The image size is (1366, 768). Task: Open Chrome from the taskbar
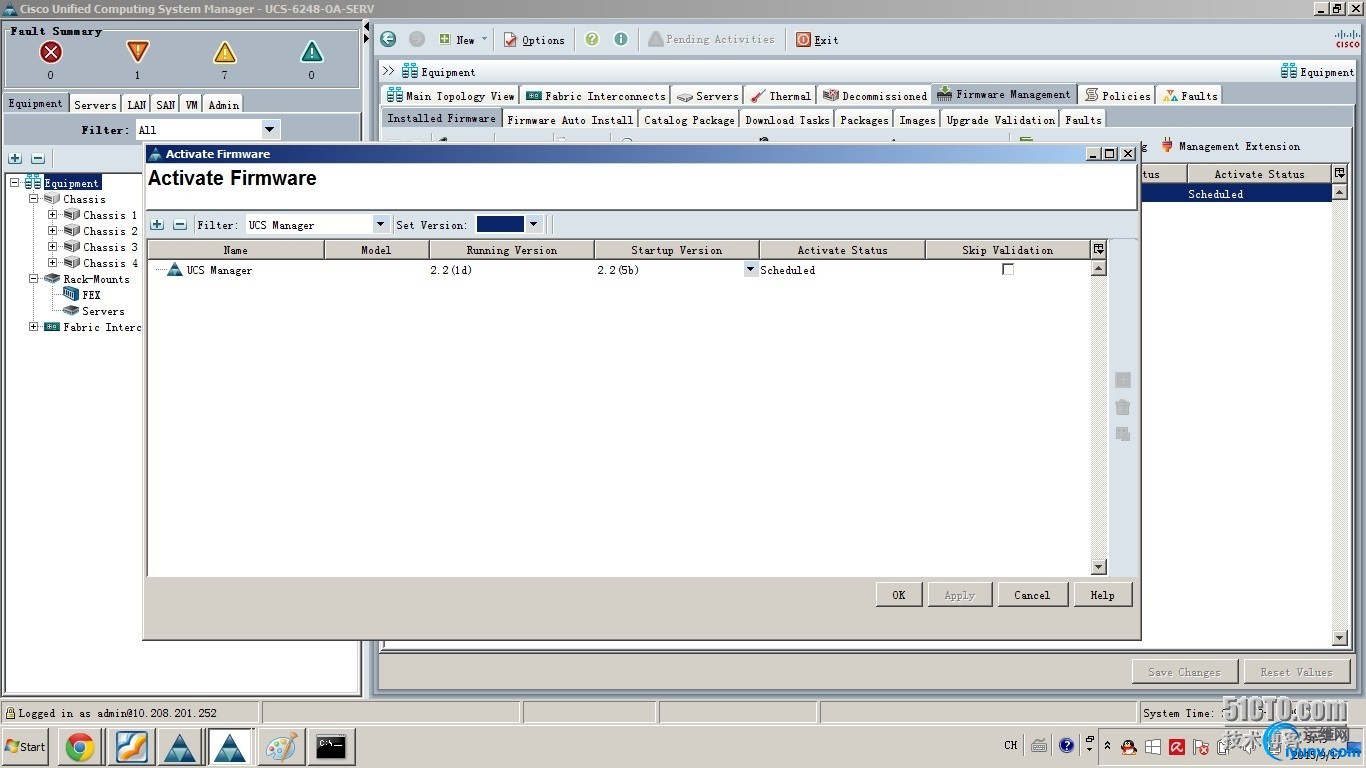(80, 747)
